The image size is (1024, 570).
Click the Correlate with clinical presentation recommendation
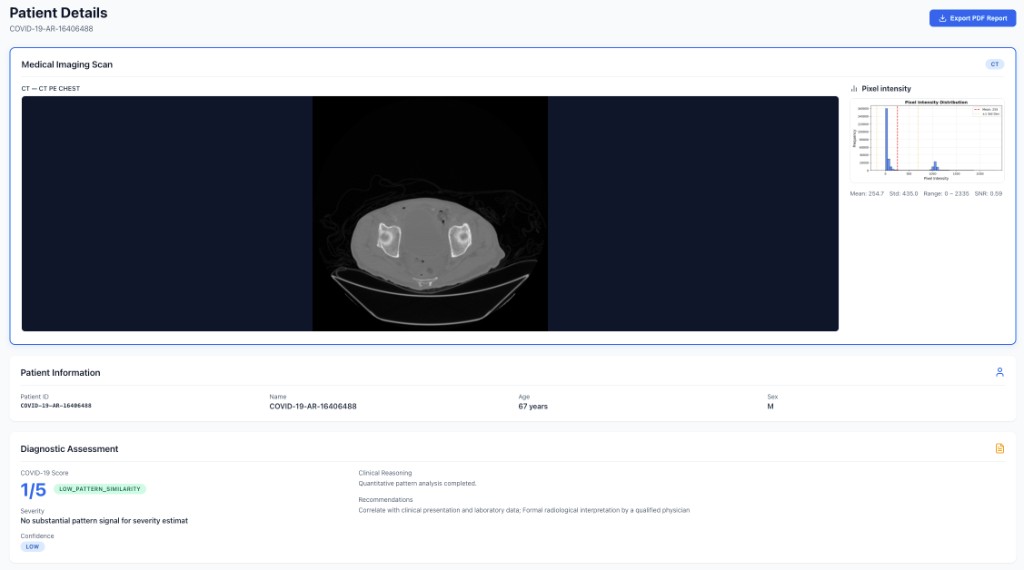(524, 511)
